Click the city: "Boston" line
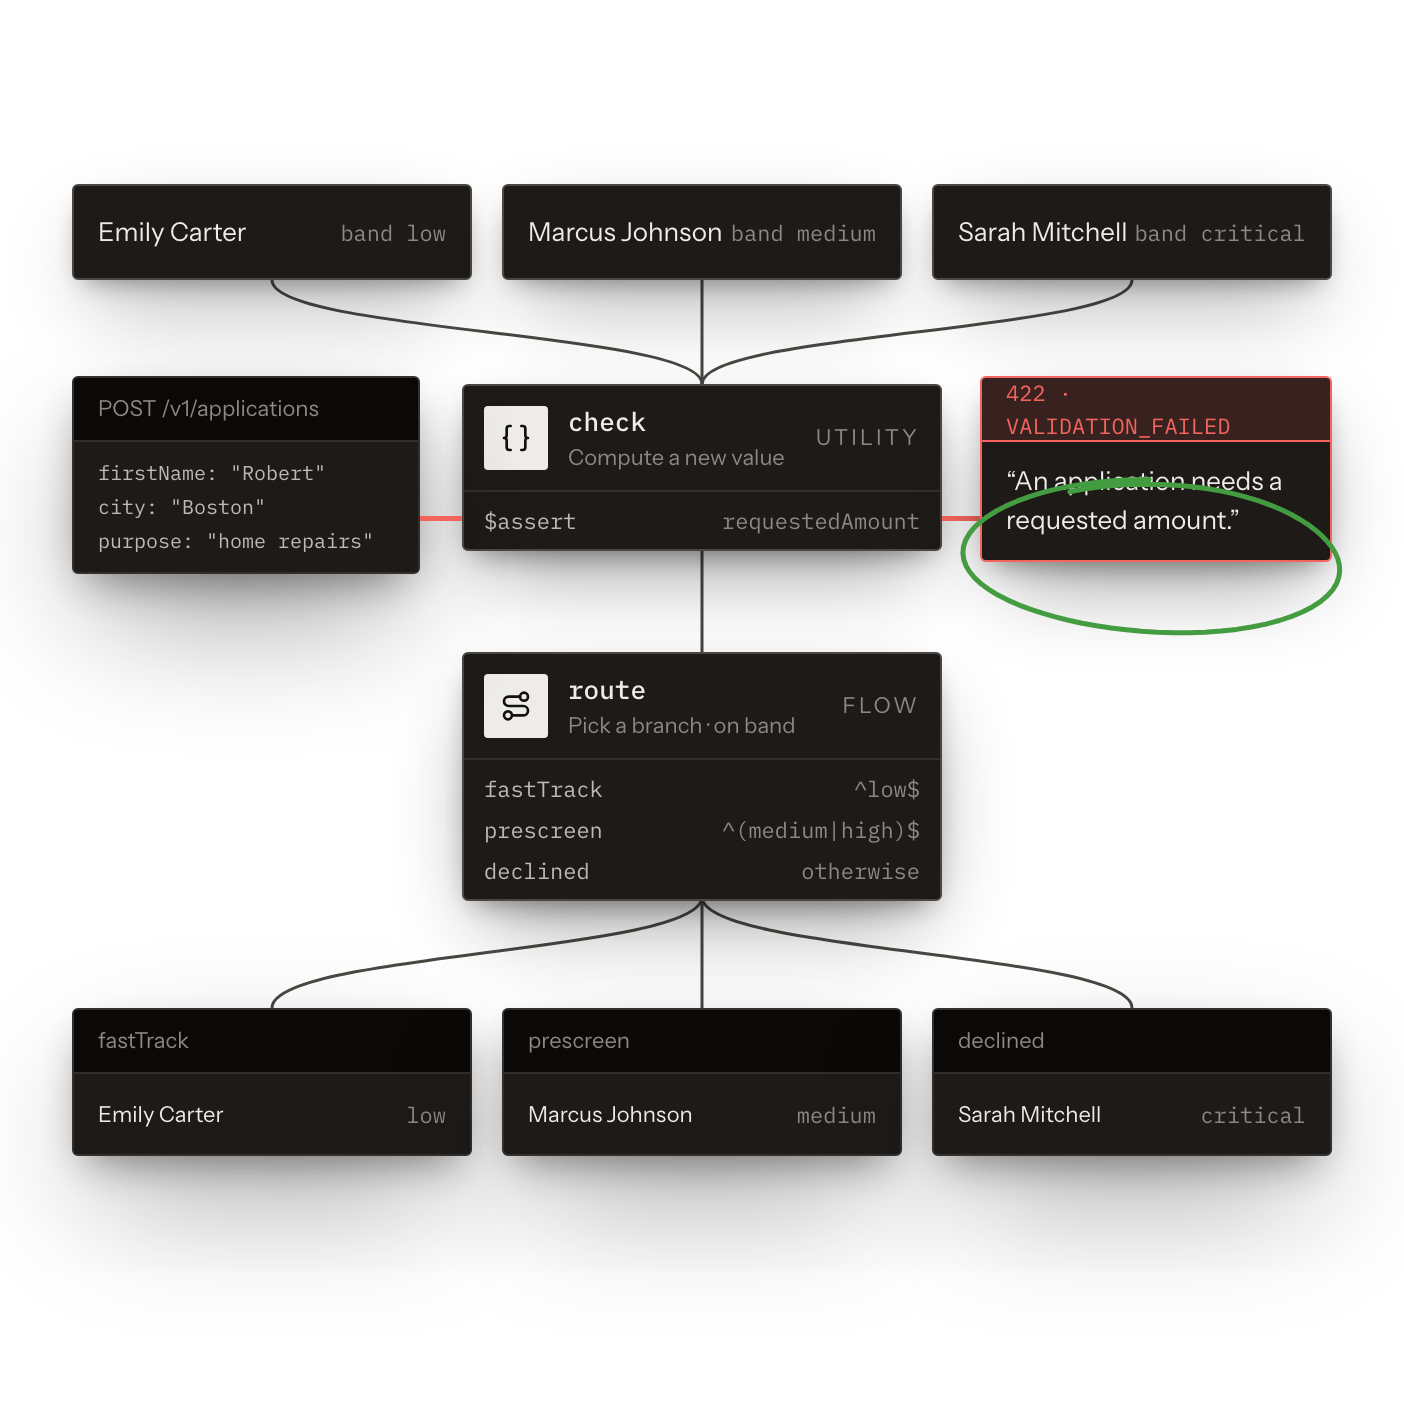Viewport: 1404px width, 1404px height. tap(181, 507)
